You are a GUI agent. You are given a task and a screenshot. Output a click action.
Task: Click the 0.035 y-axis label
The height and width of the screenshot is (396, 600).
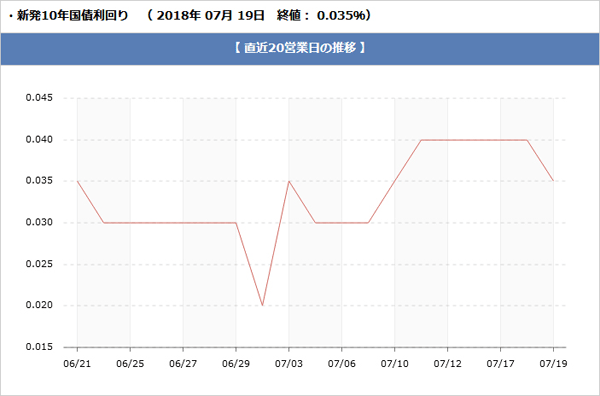(39, 181)
